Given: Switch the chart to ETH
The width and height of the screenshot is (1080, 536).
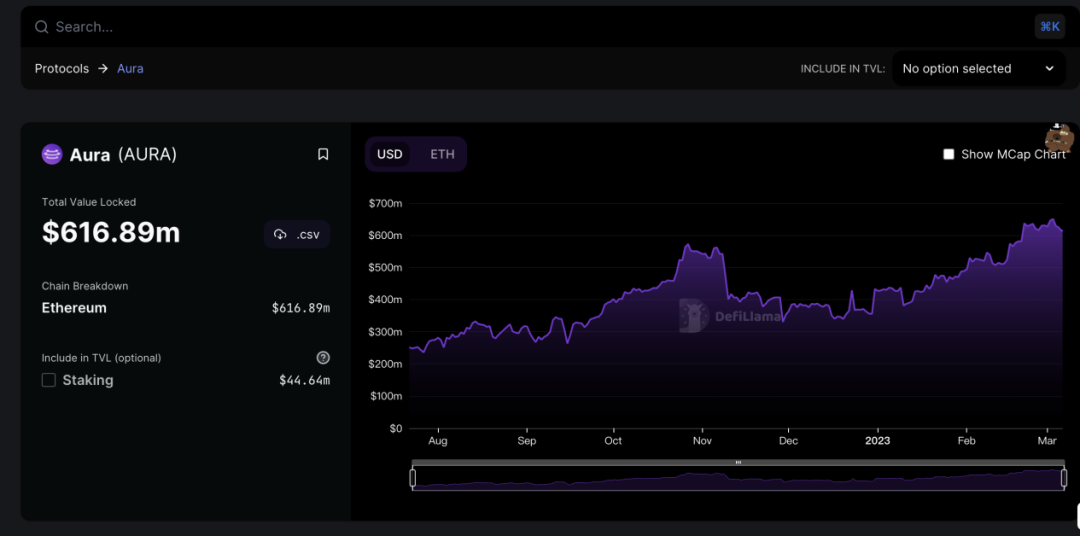Looking at the screenshot, I should coord(442,154).
